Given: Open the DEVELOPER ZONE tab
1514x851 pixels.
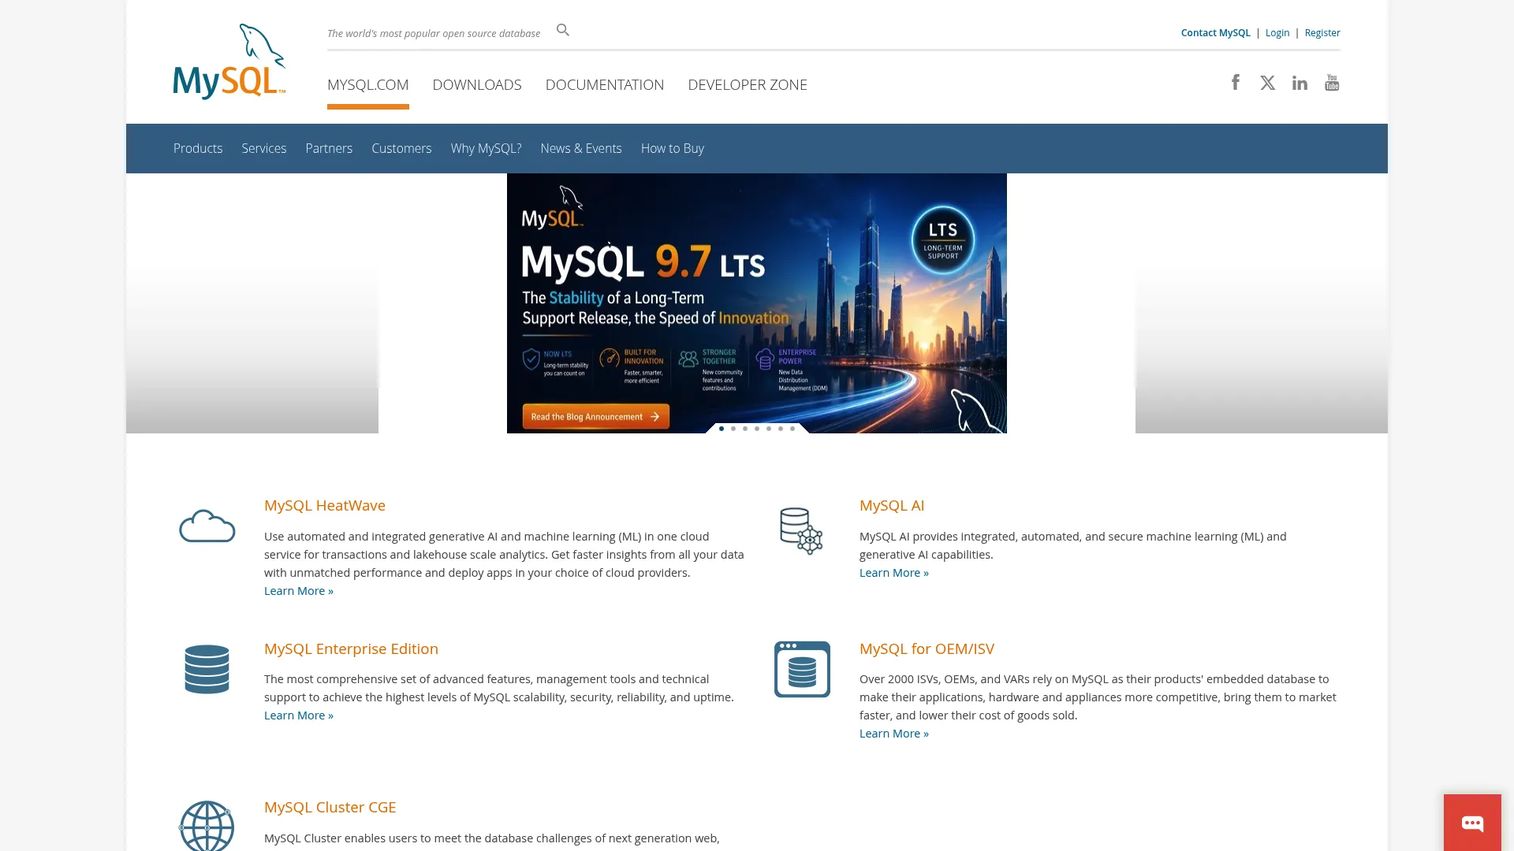Looking at the screenshot, I should 748,85.
